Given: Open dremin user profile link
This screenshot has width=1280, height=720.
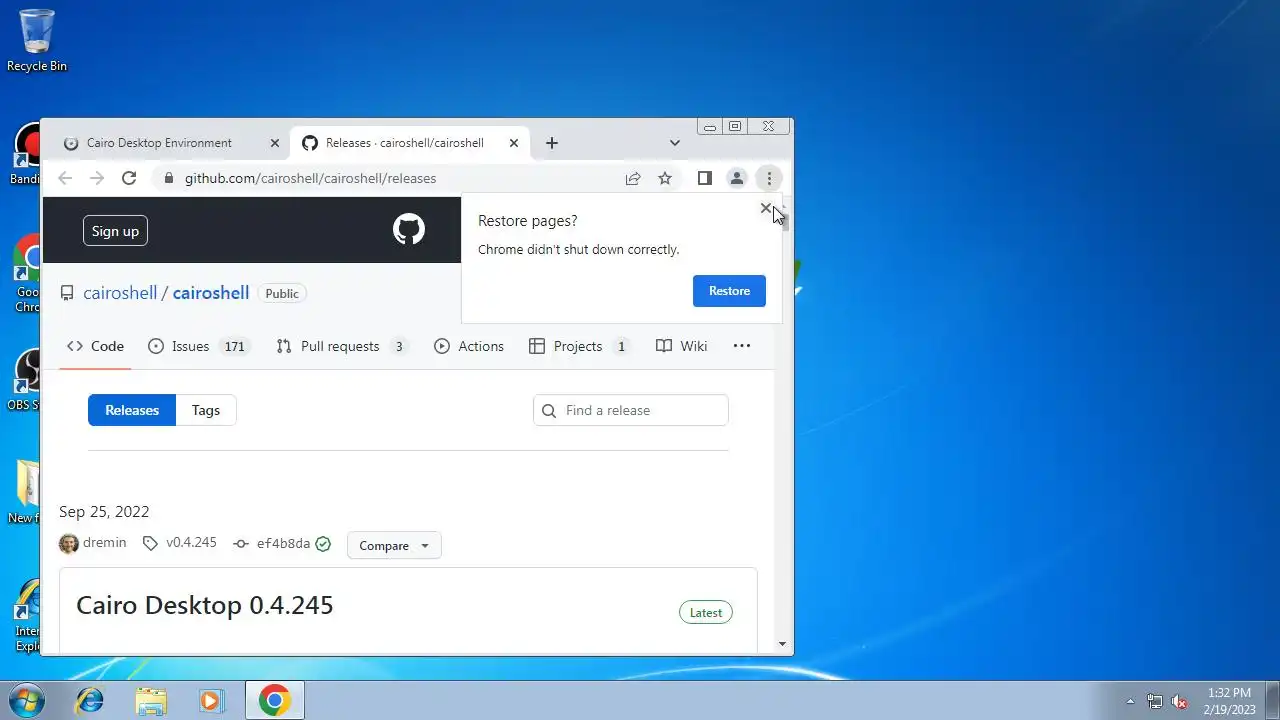Looking at the screenshot, I should point(104,543).
